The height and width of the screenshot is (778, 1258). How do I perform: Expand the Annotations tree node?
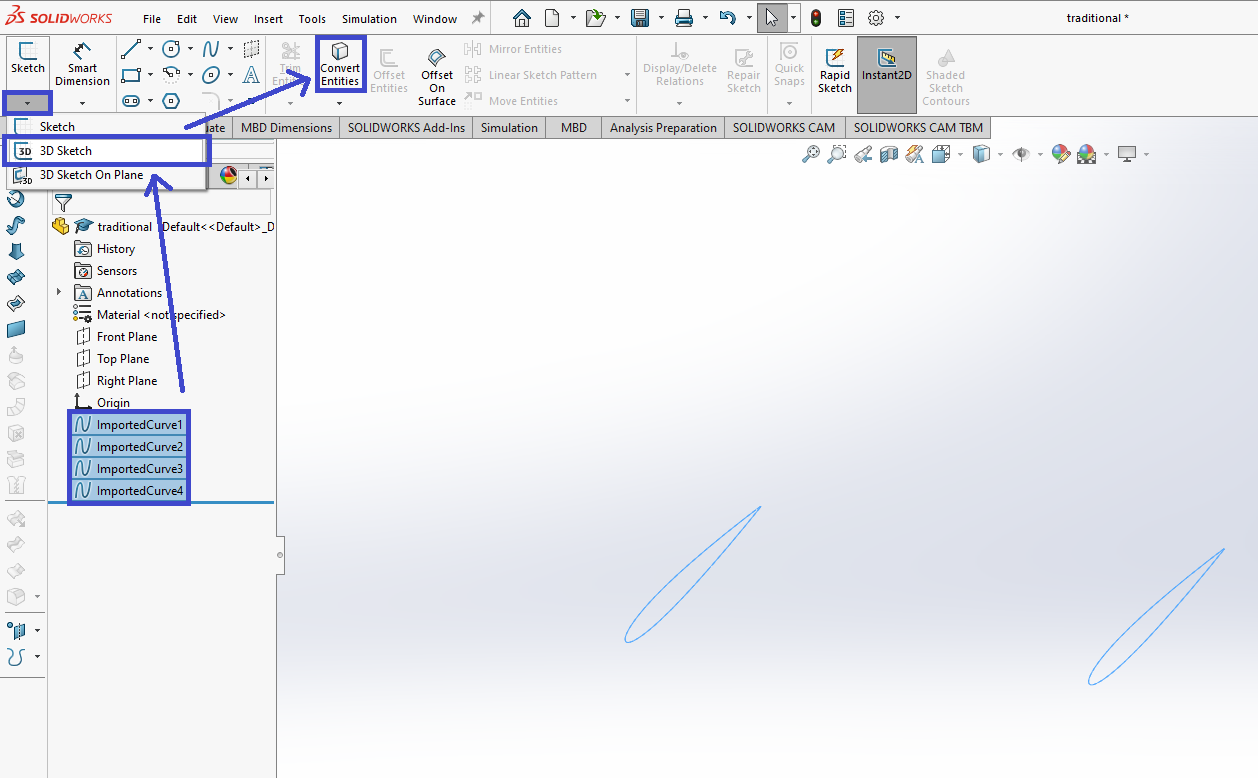click(x=59, y=292)
